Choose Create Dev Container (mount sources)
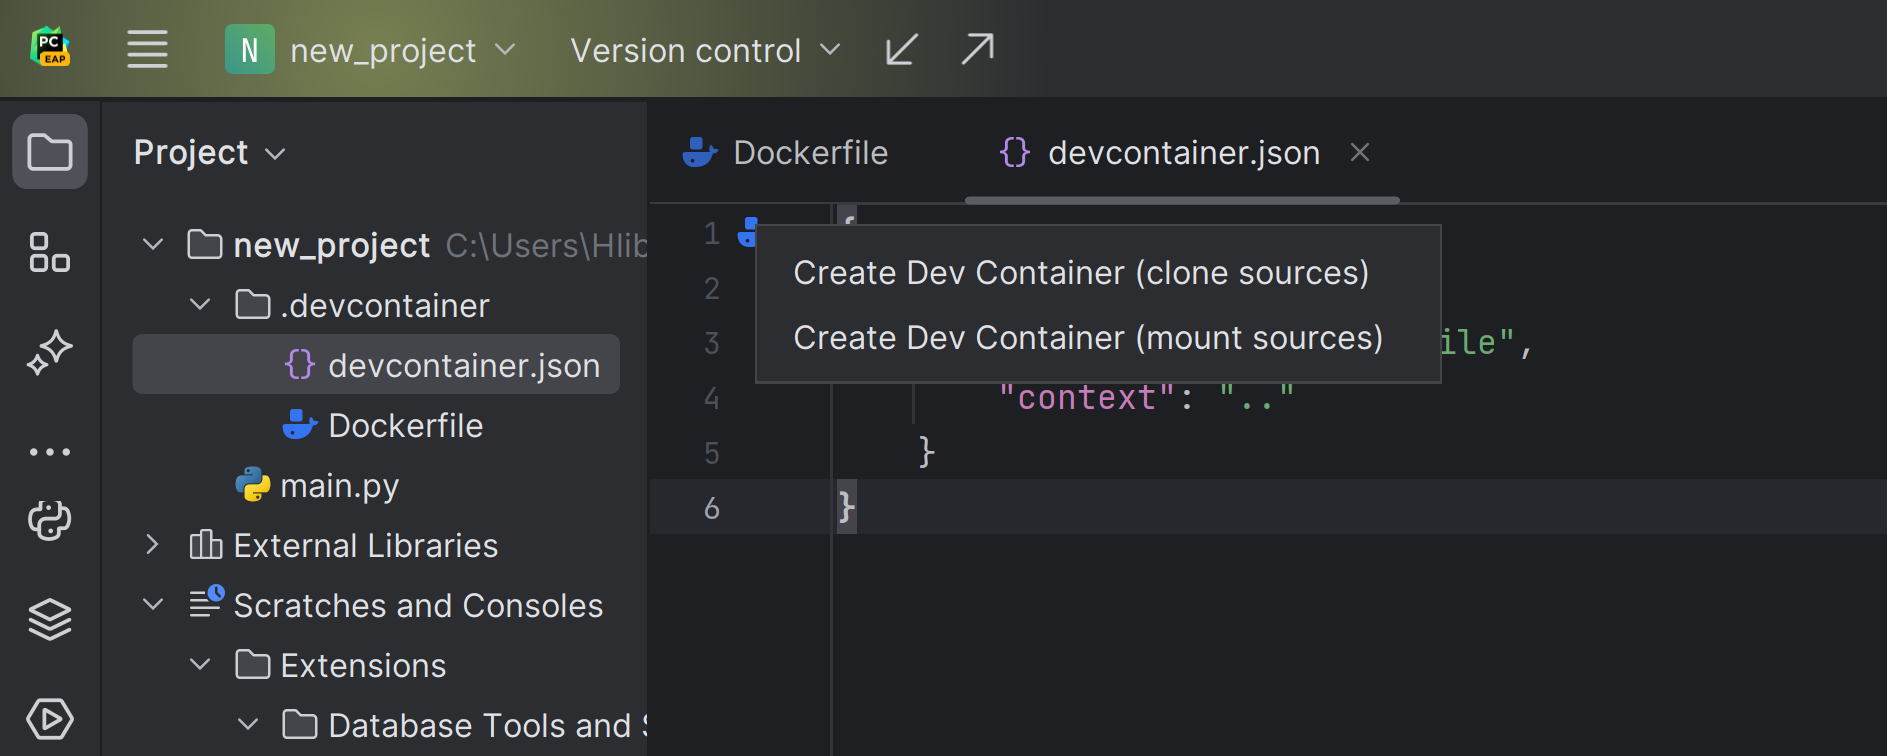Image resolution: width=1887 pixels, height=756 pixels. pos(1088,338)
